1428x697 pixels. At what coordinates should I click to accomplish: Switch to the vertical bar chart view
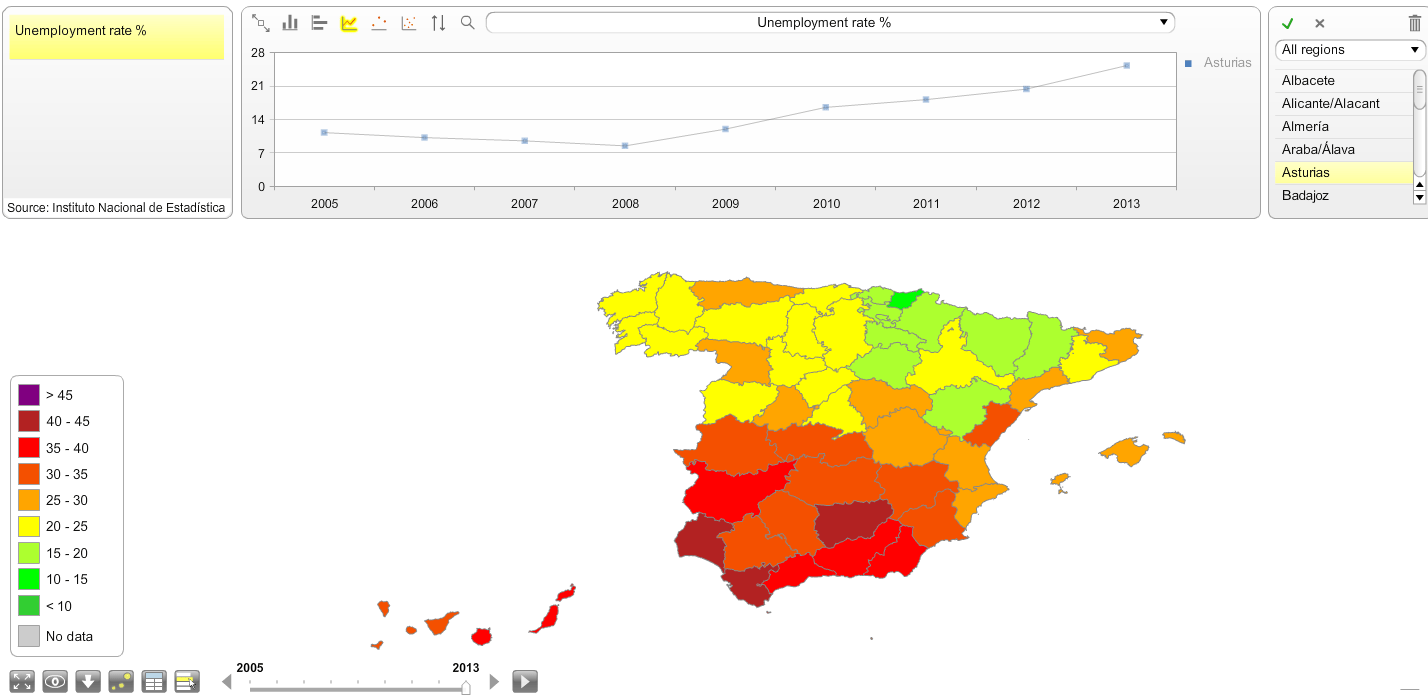click(290, 22)
